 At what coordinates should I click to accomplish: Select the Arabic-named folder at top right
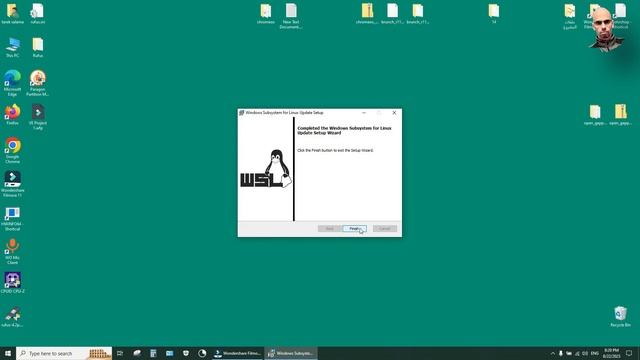570,16
